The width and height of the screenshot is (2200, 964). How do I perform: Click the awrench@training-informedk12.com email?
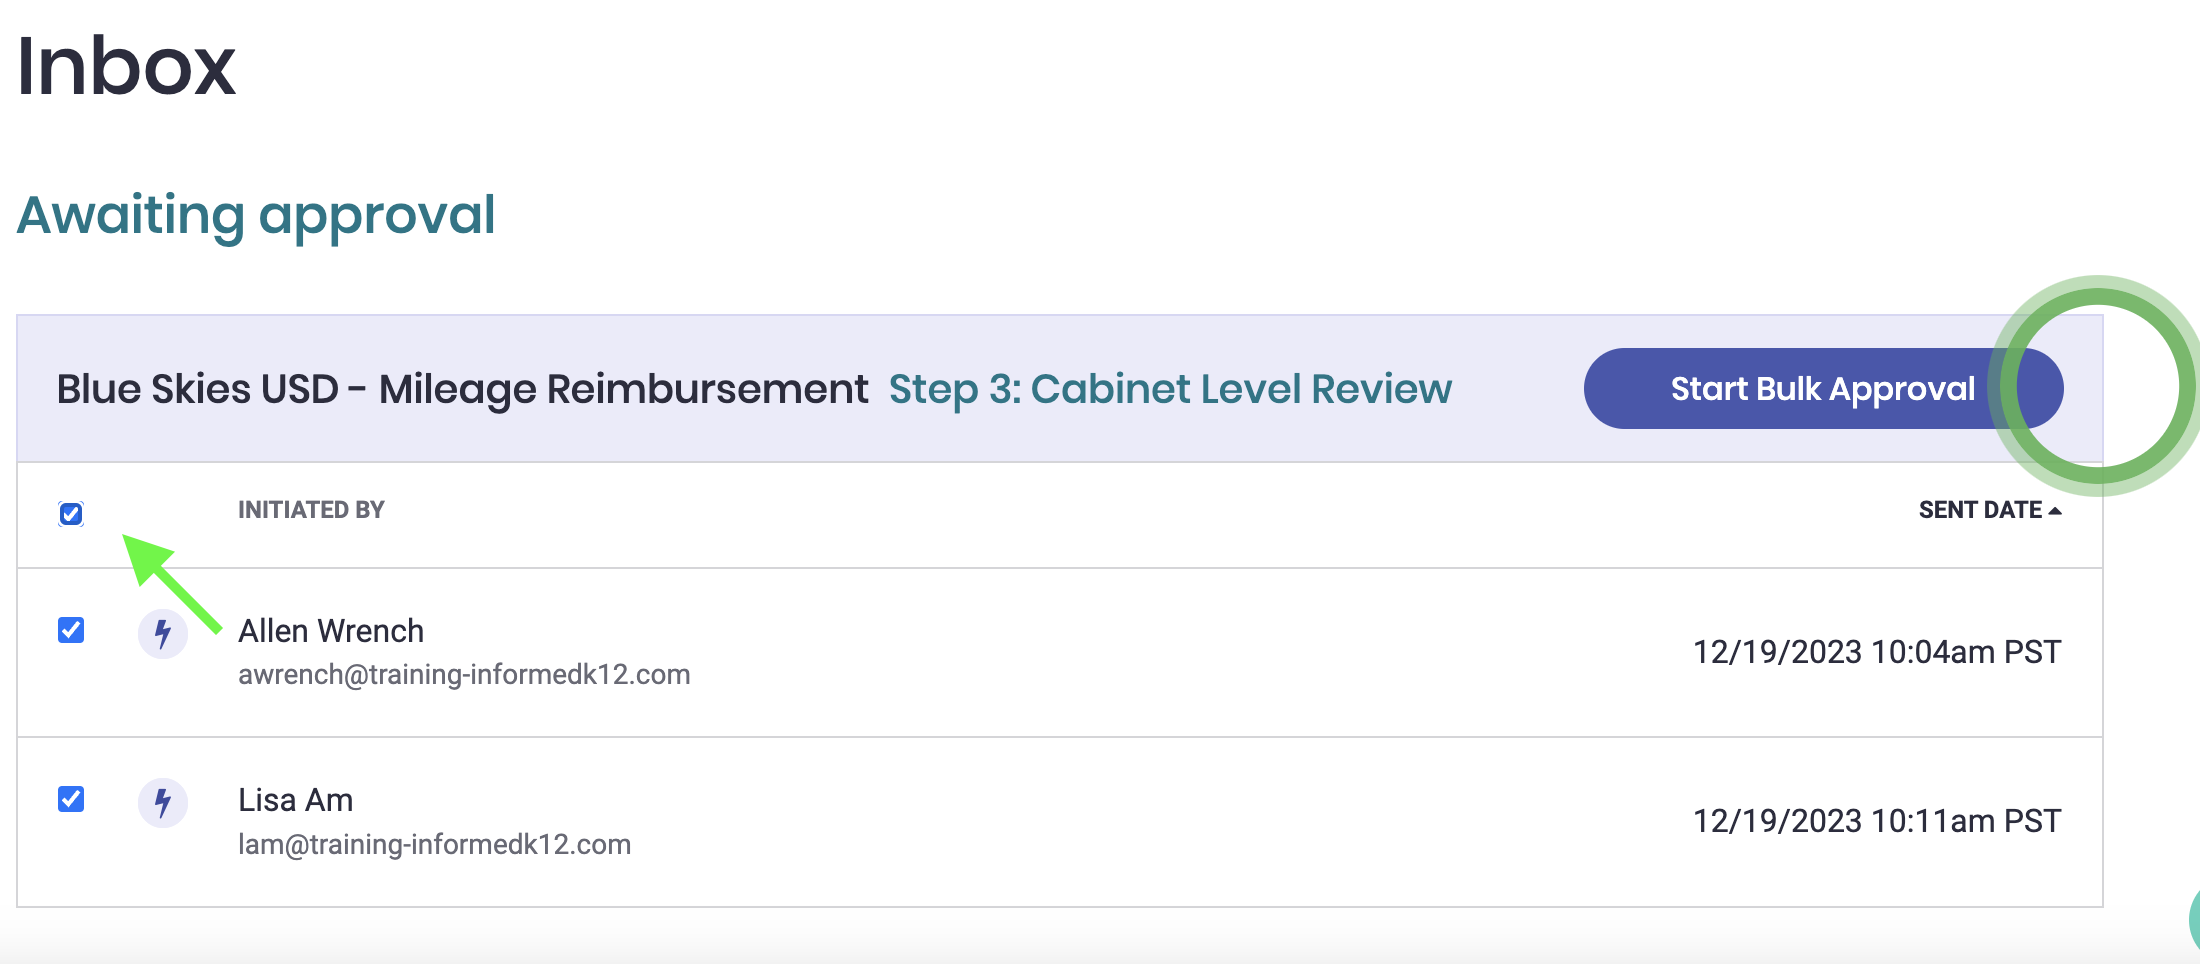click(x=464, y=675)
